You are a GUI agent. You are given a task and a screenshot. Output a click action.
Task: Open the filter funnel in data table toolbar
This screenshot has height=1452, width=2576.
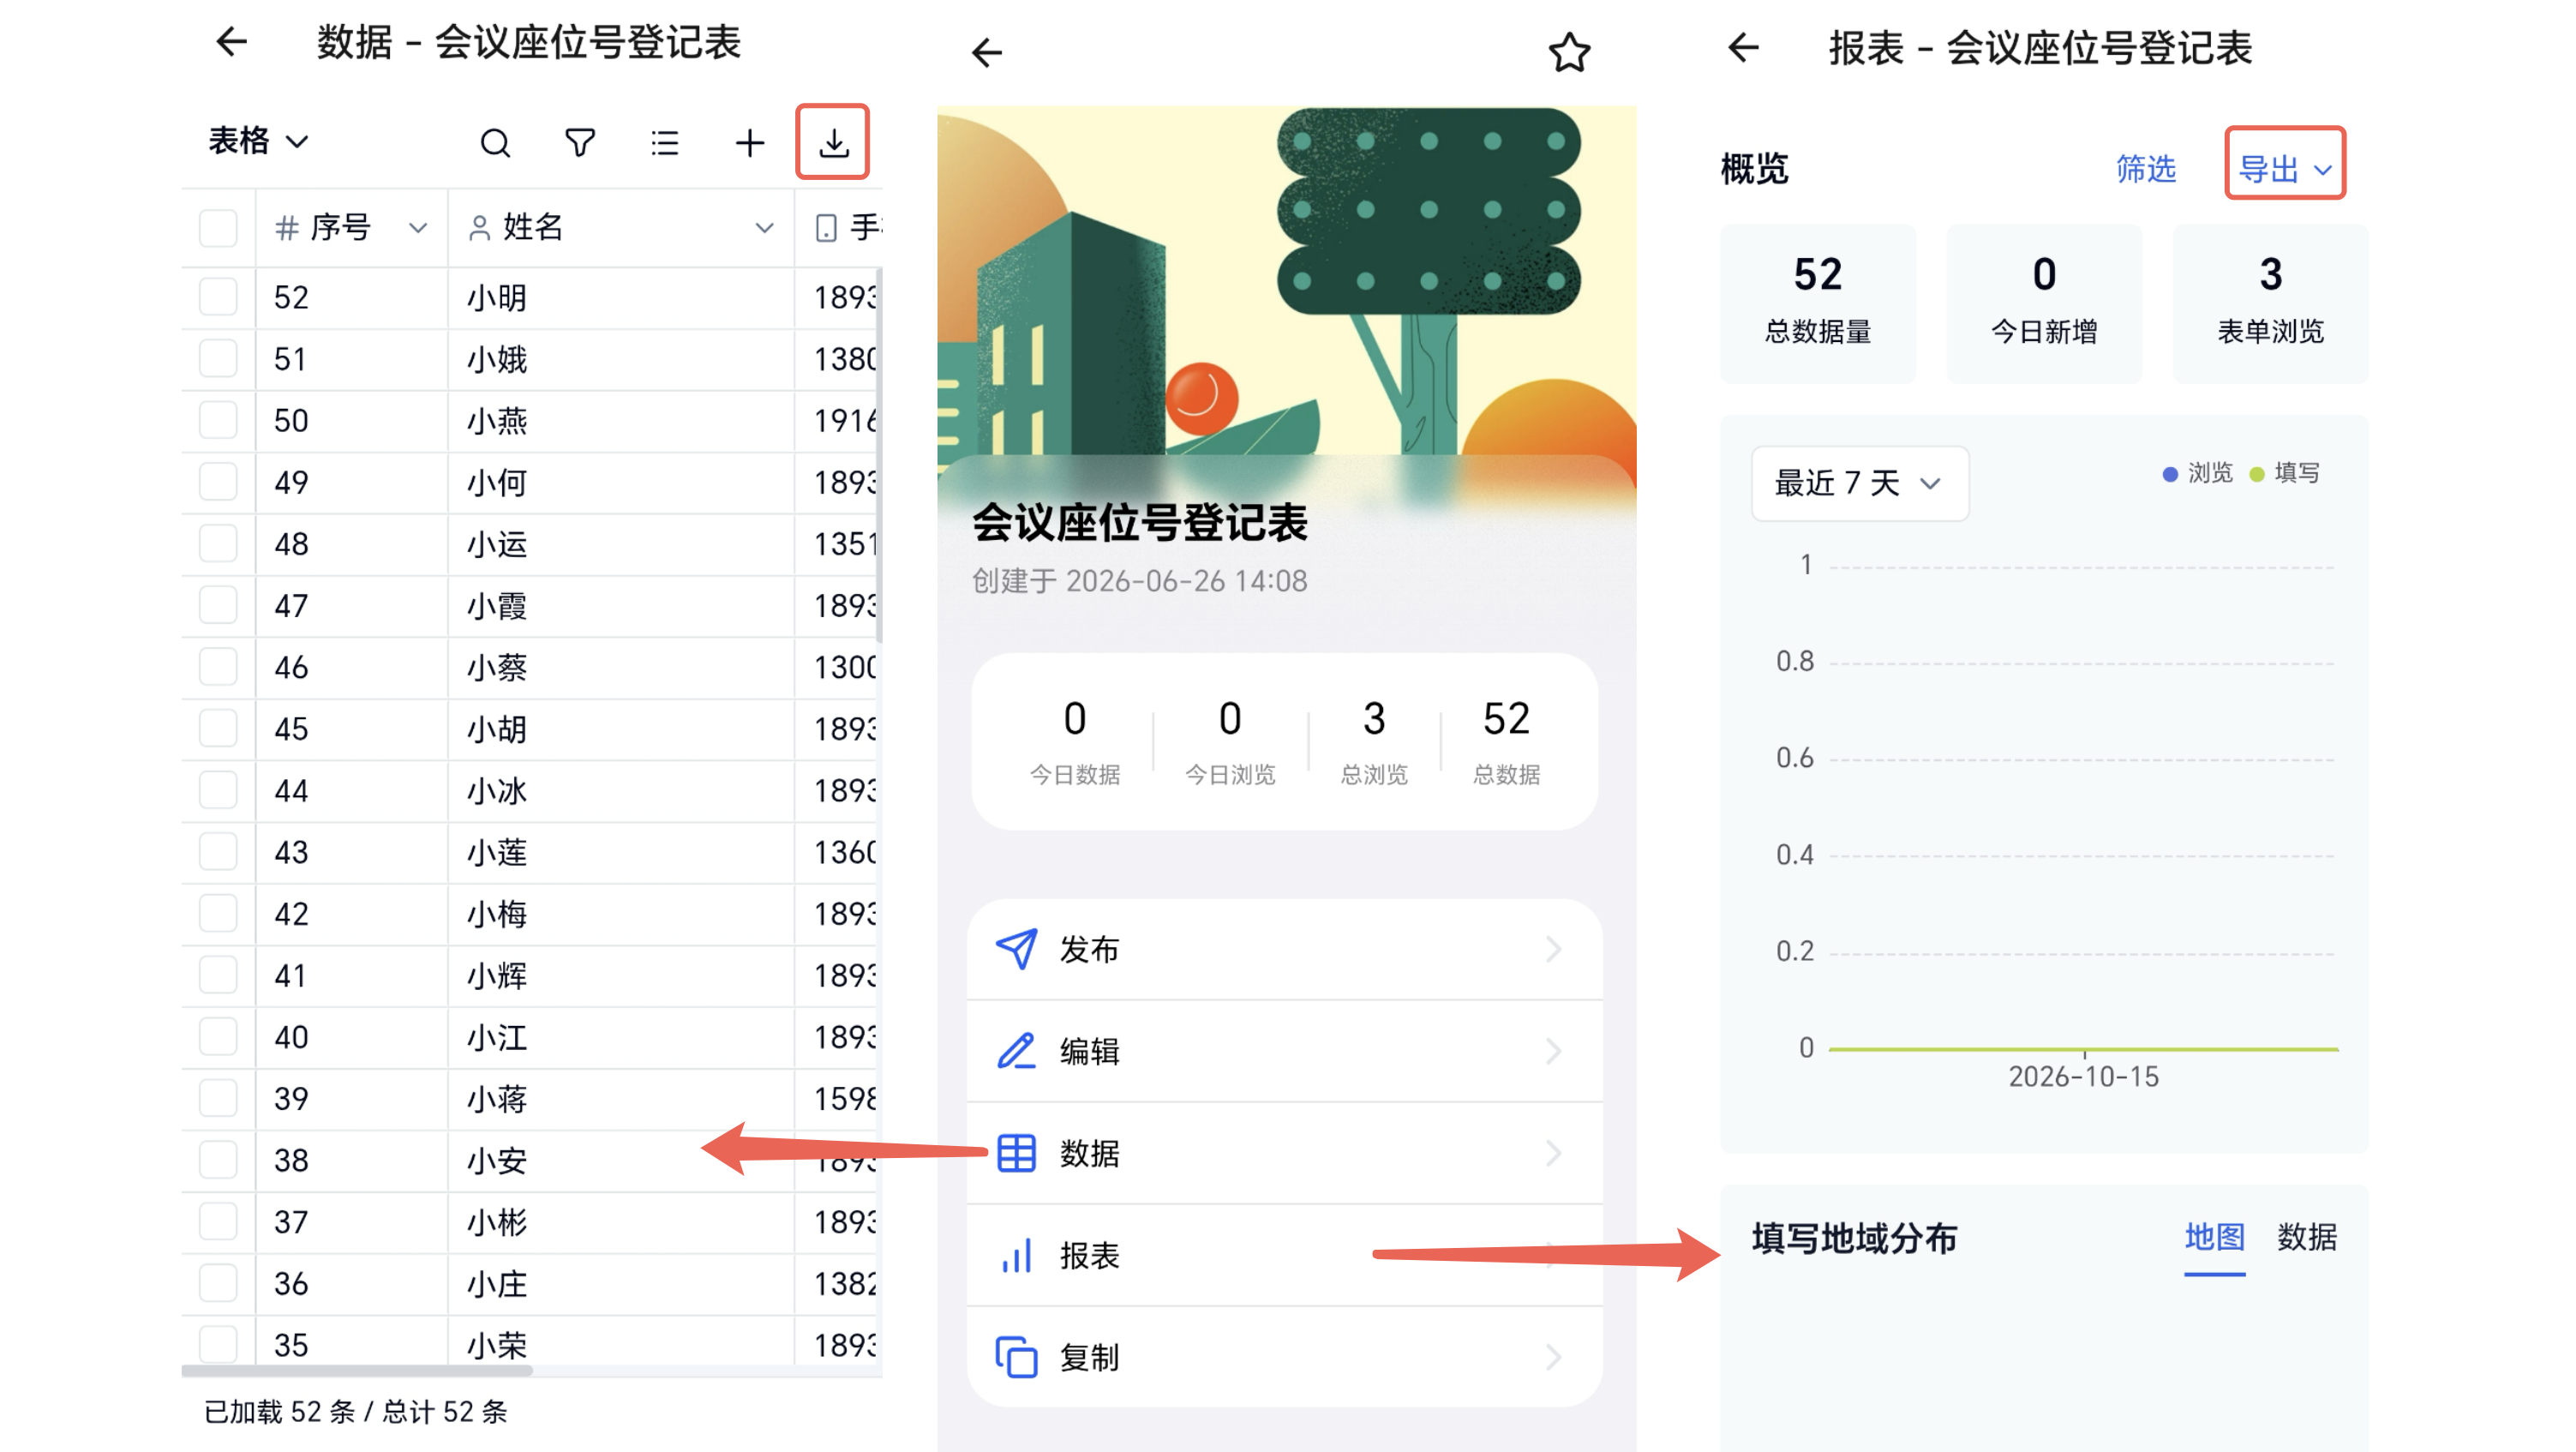tap(580, 143)
